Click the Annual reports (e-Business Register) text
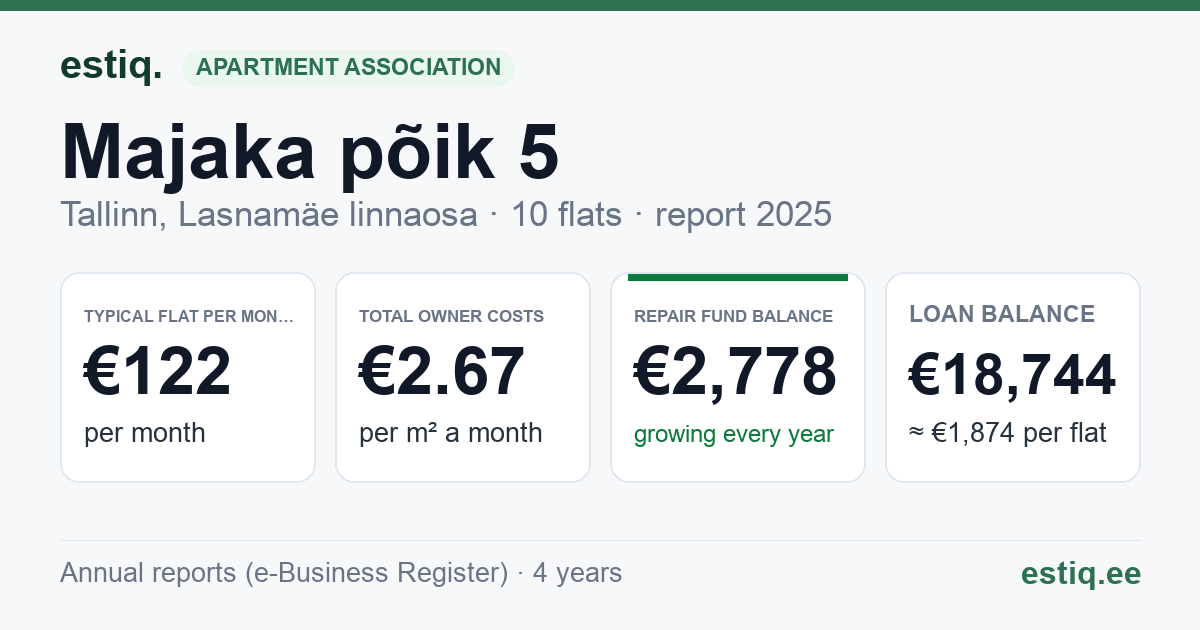 (284, 573)
